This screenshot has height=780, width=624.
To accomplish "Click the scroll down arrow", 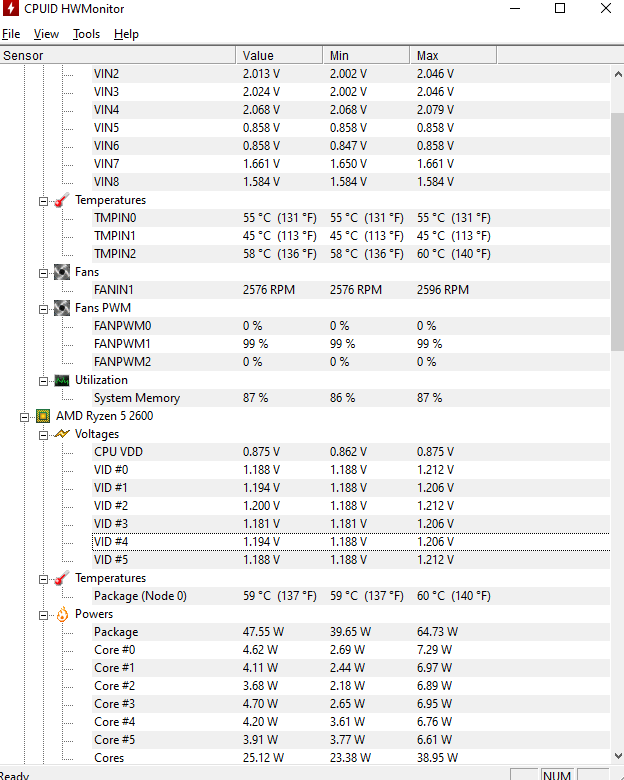I will [x=618, y=756].
